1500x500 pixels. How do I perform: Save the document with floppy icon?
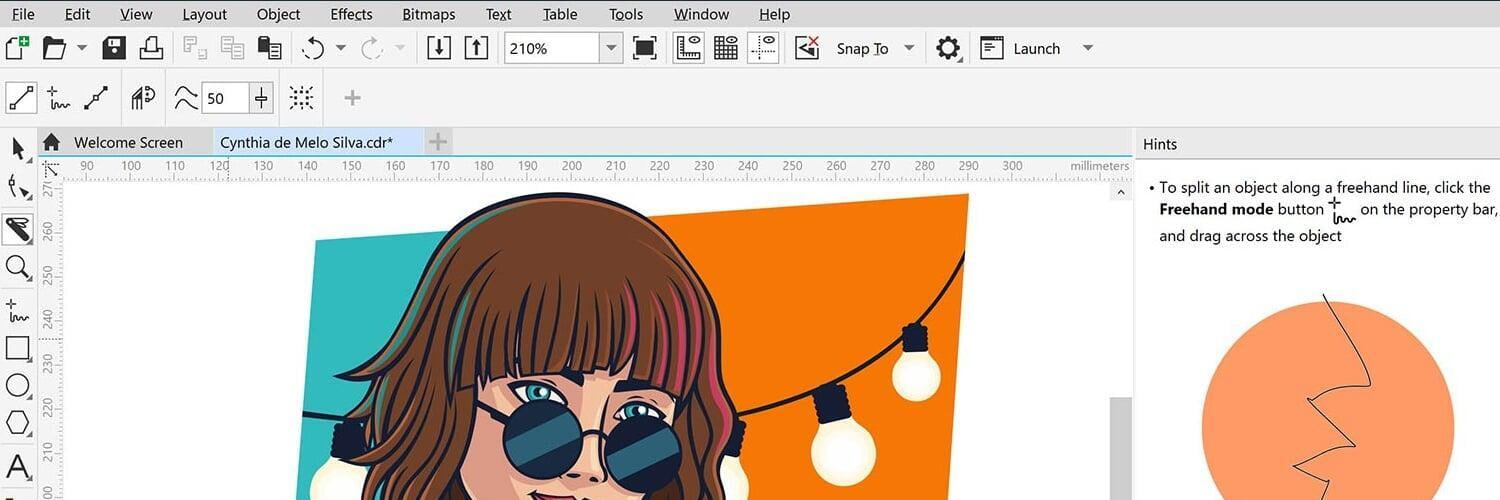(x=114, y=48)
